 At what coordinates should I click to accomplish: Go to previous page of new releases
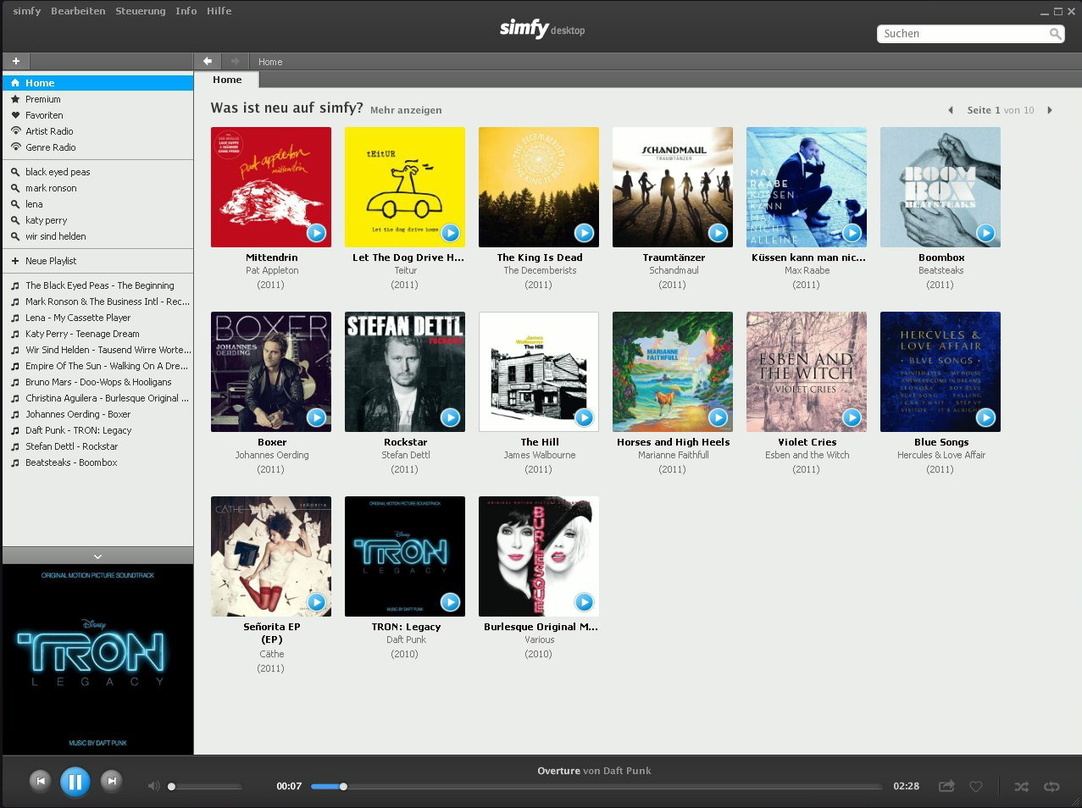click(951, 110)
